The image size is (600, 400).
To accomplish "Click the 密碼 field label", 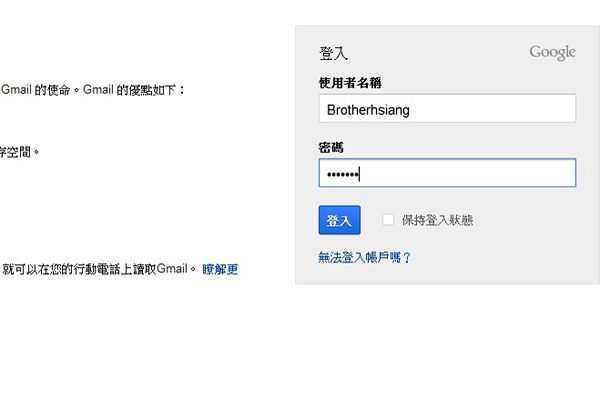I will [x=331, y=148].
